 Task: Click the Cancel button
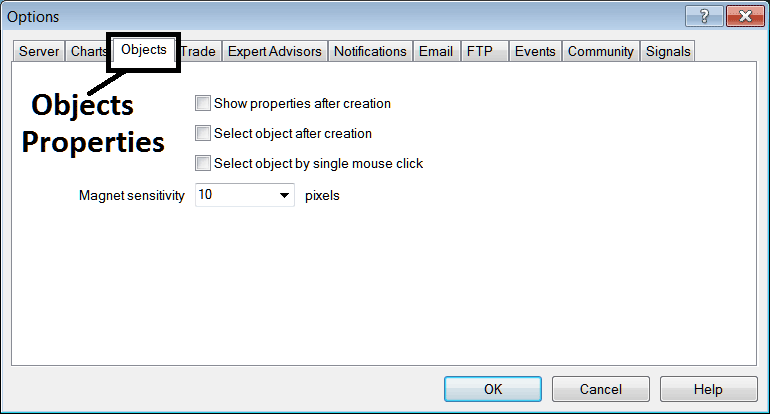coord(600,389)
